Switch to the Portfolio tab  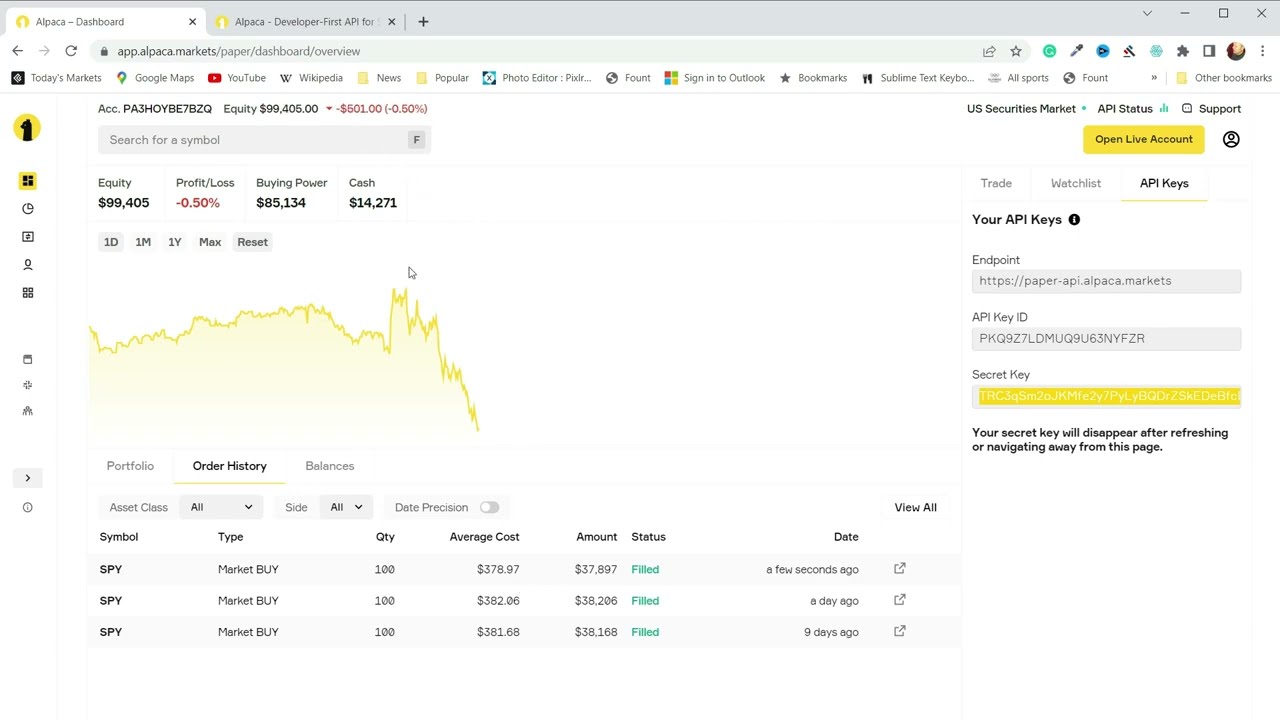point(130,466)
